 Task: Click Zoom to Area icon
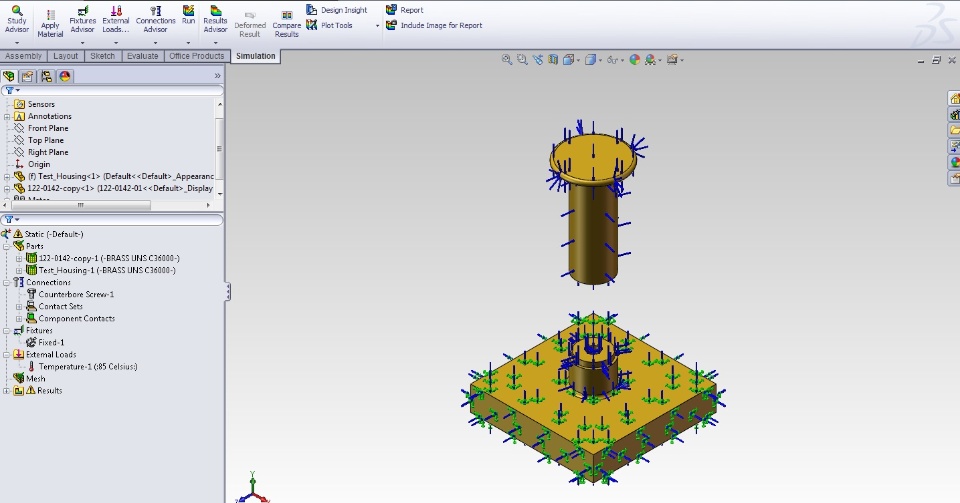coord(522,59)
